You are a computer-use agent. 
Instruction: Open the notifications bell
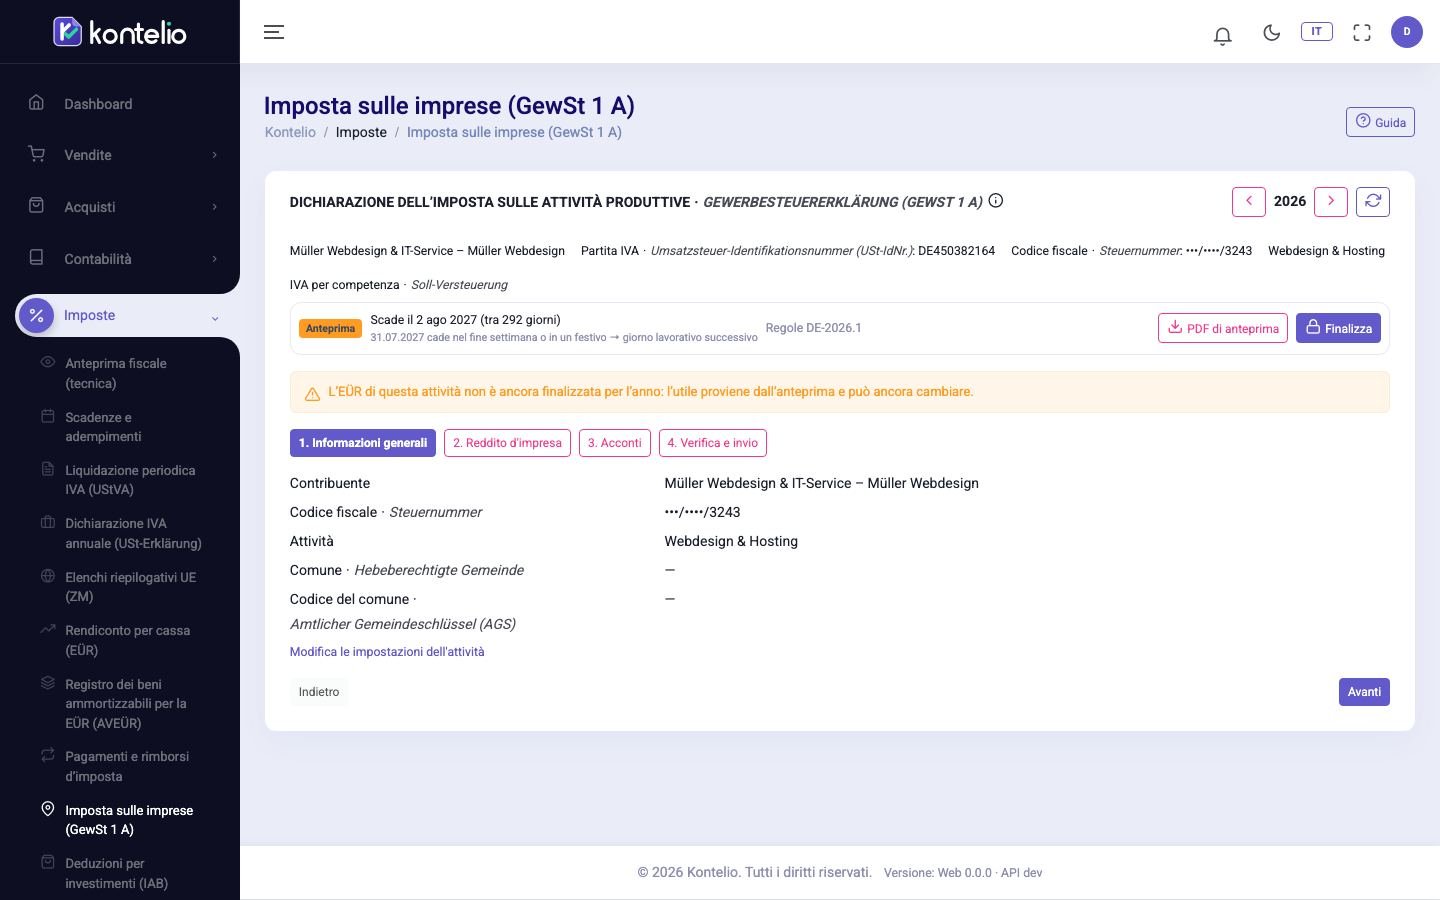1222,36
